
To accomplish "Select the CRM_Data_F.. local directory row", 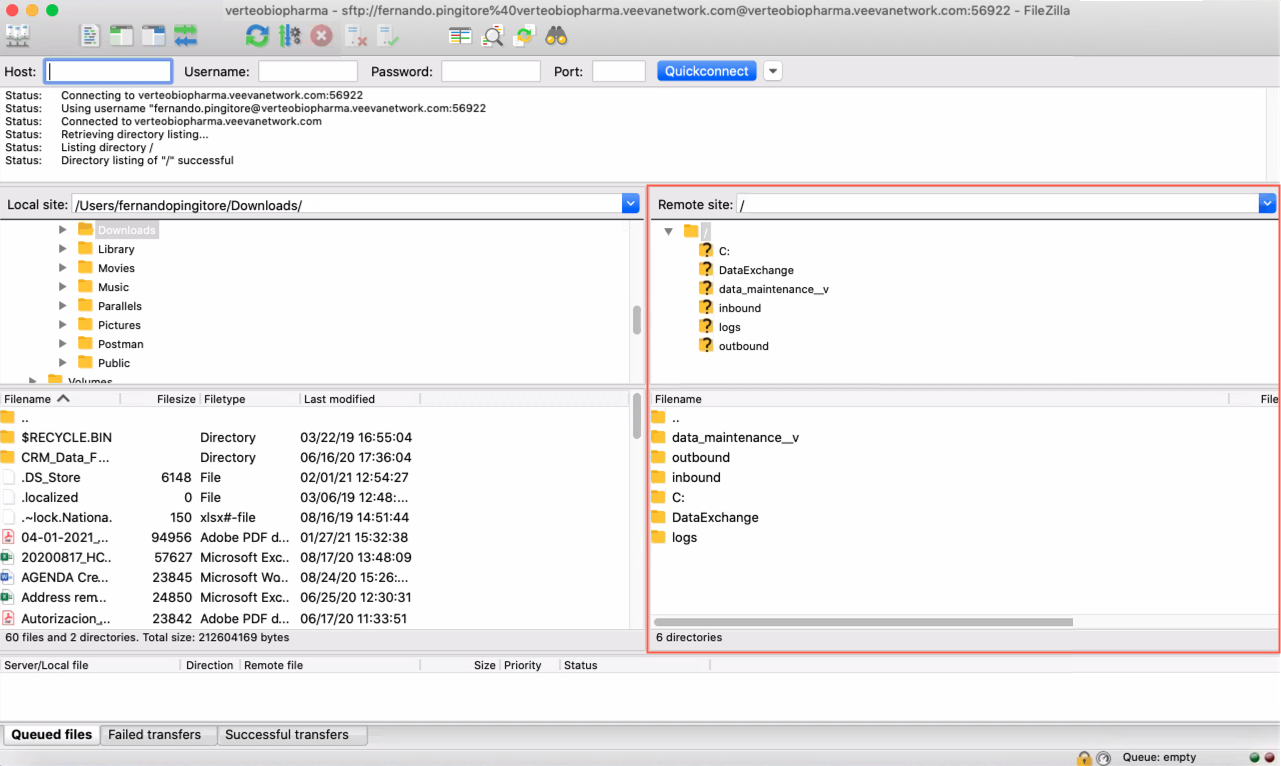I will tap(315, 457).
